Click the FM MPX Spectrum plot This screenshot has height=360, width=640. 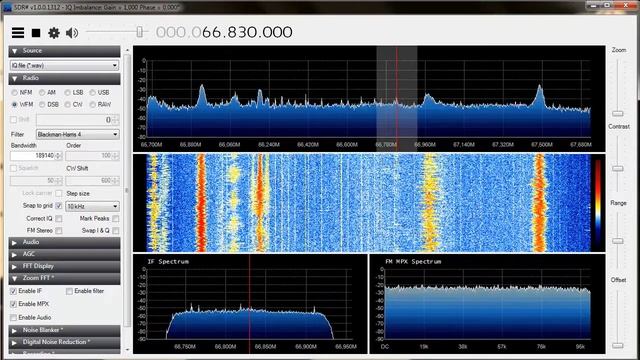point(487,304)
